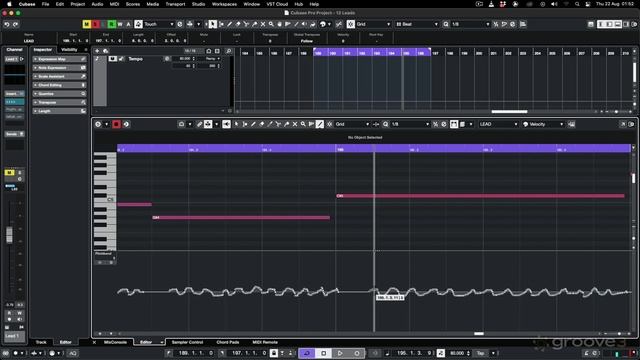The height and width of the screenshot is (360, 640).
Task: Toggle the red global Solo S button
Action: click(x=95, y=24)
